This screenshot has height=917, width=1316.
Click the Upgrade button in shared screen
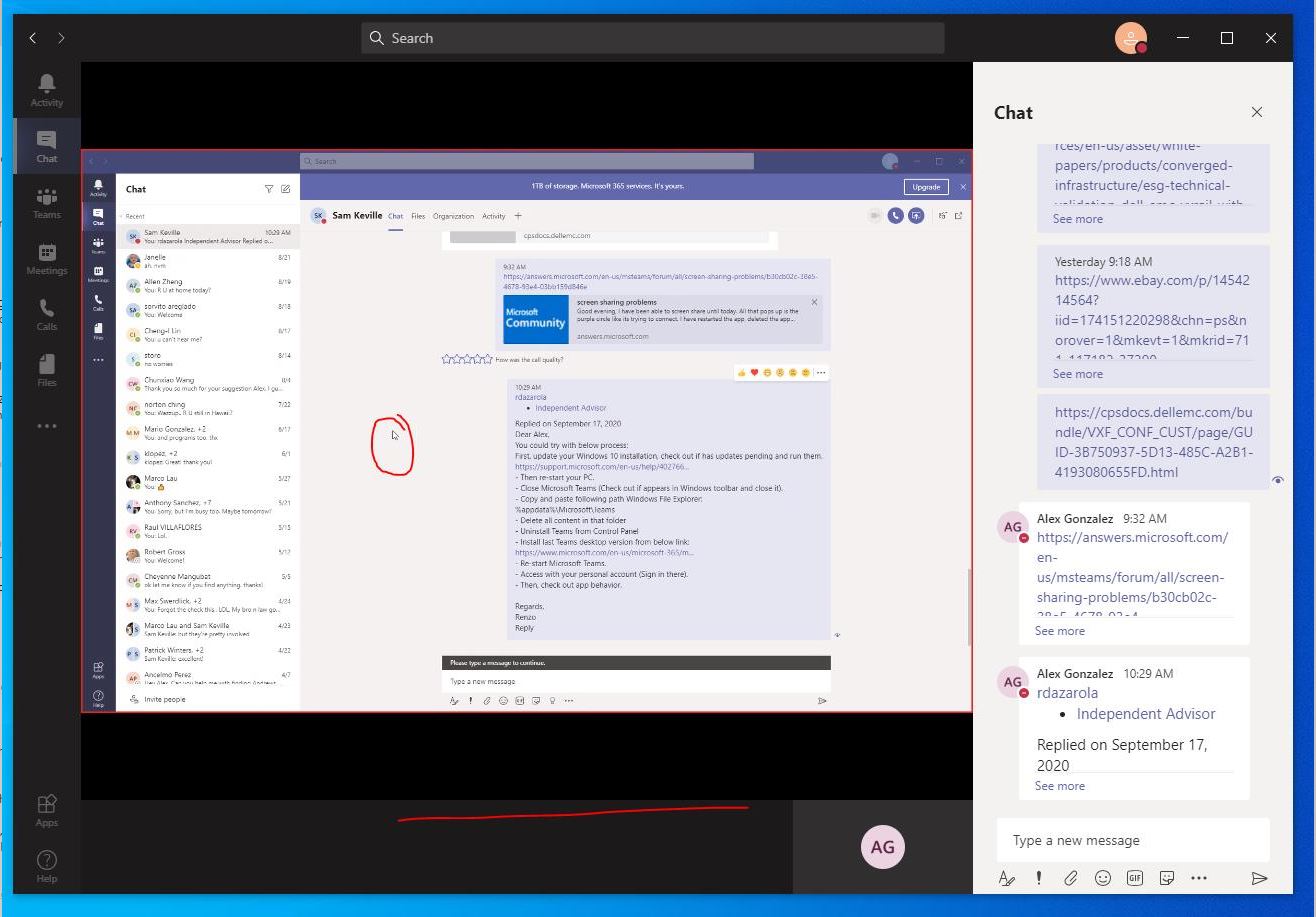(x=926, y=187)
